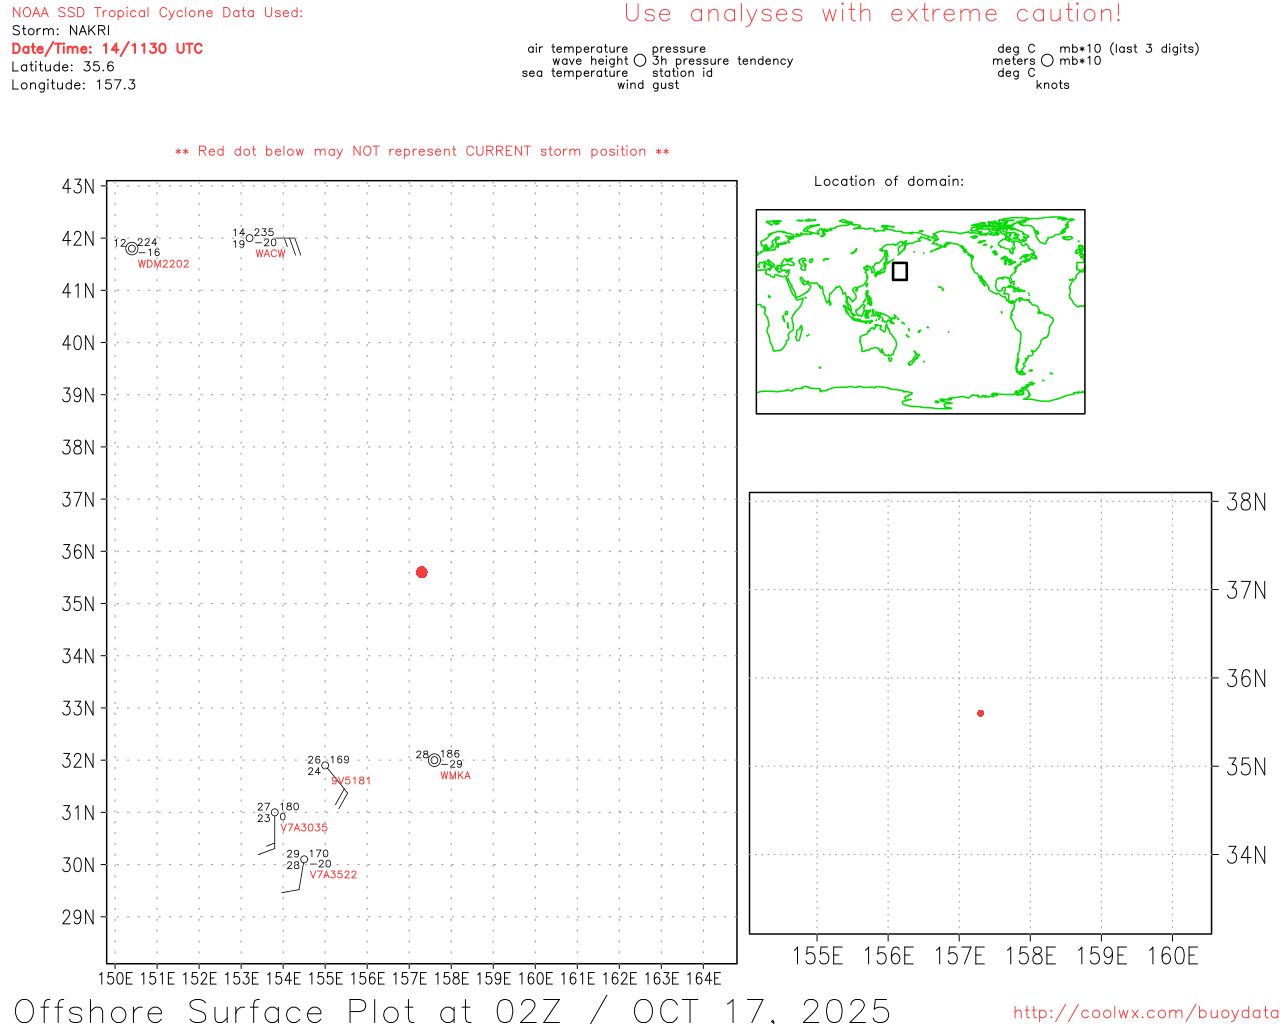Screen dimensions: 1280x1024
Task: Click pressure value 180 at V7A3035
Action: [x=290, y=807]
